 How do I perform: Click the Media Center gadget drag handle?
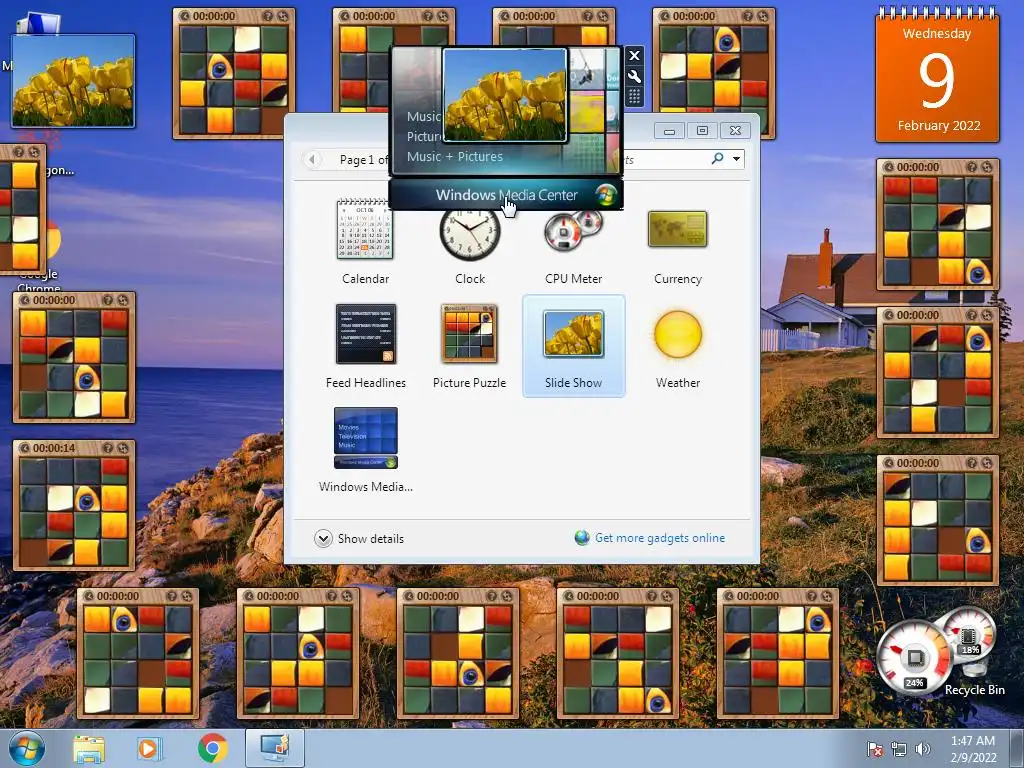[x=634, y=97]
